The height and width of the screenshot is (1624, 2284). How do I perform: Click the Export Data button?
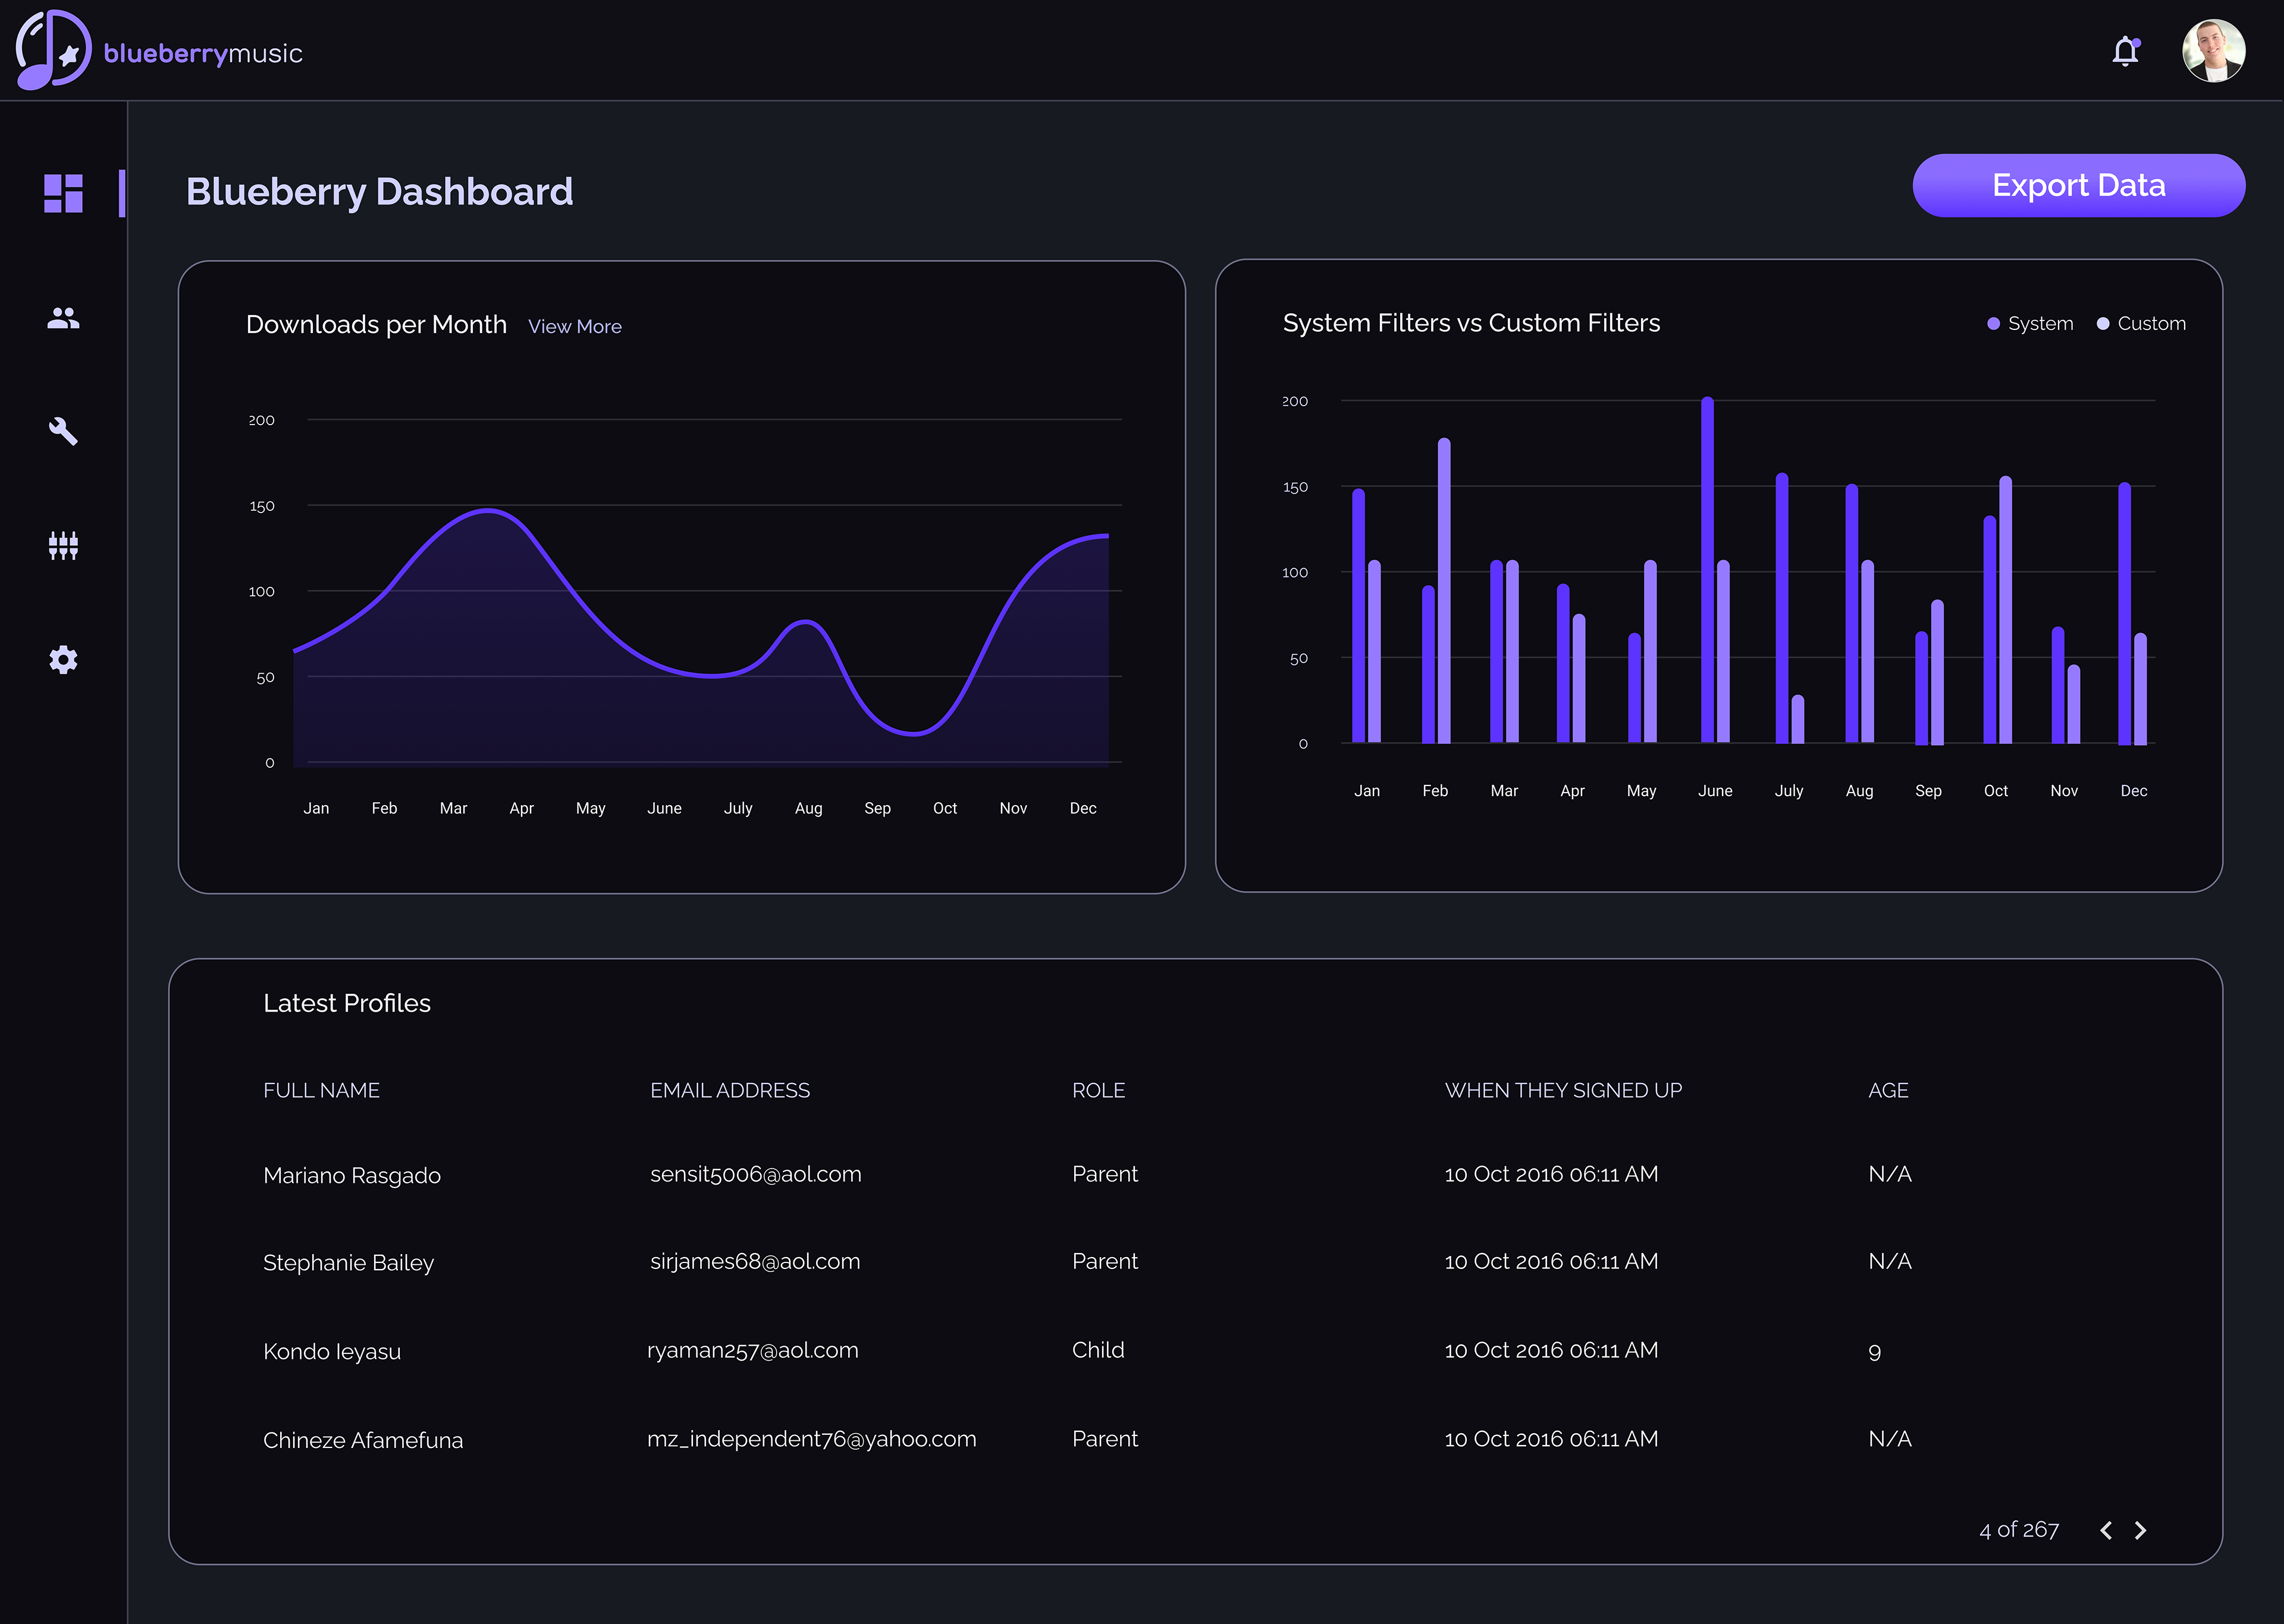pos(2078,186)
